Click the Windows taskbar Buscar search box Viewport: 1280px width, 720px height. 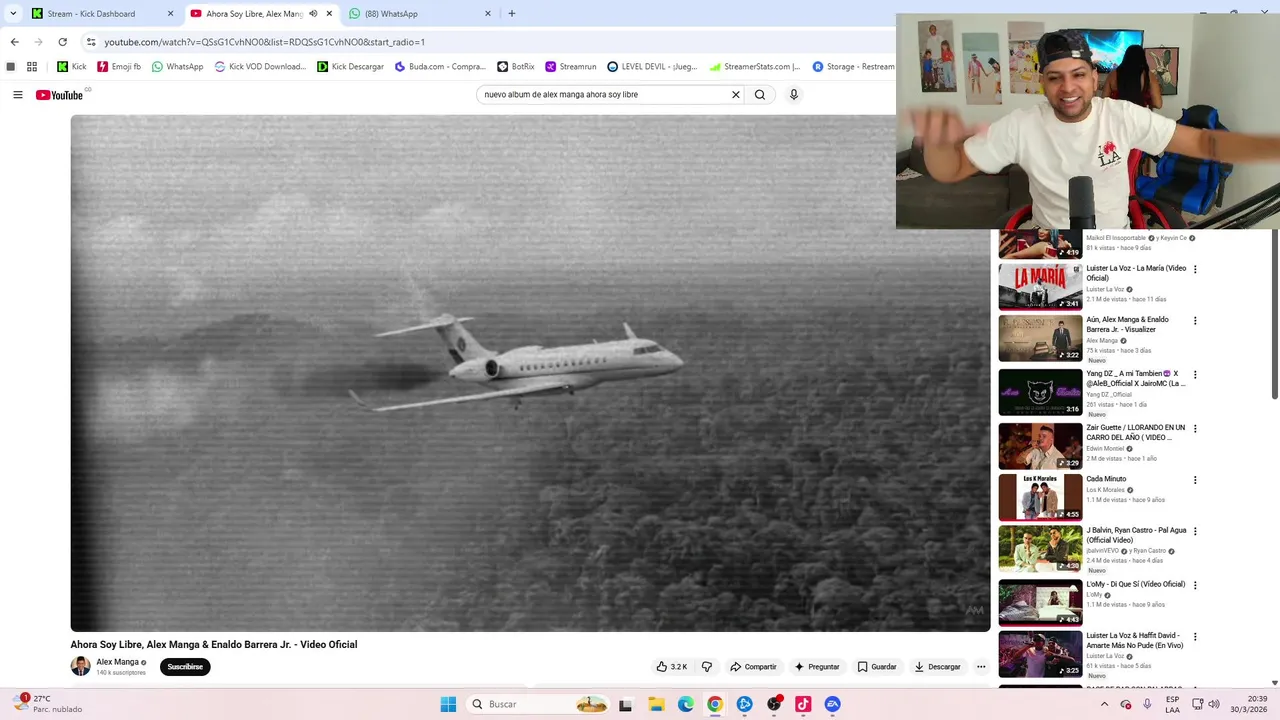[538, 704]
